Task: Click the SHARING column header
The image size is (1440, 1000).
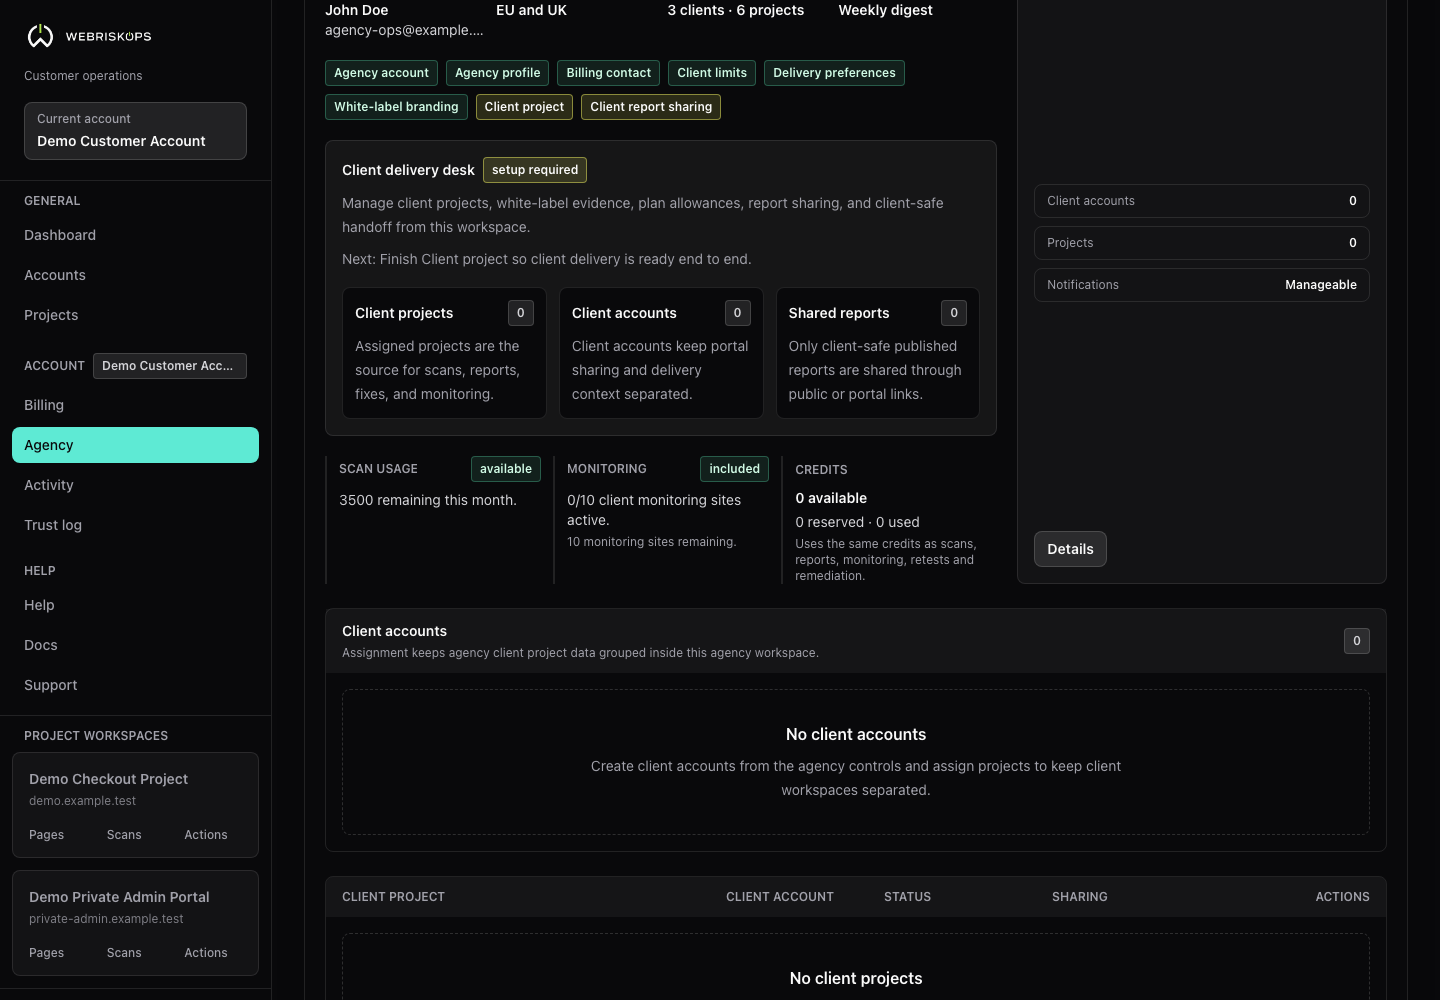Action: [1079, 897]
